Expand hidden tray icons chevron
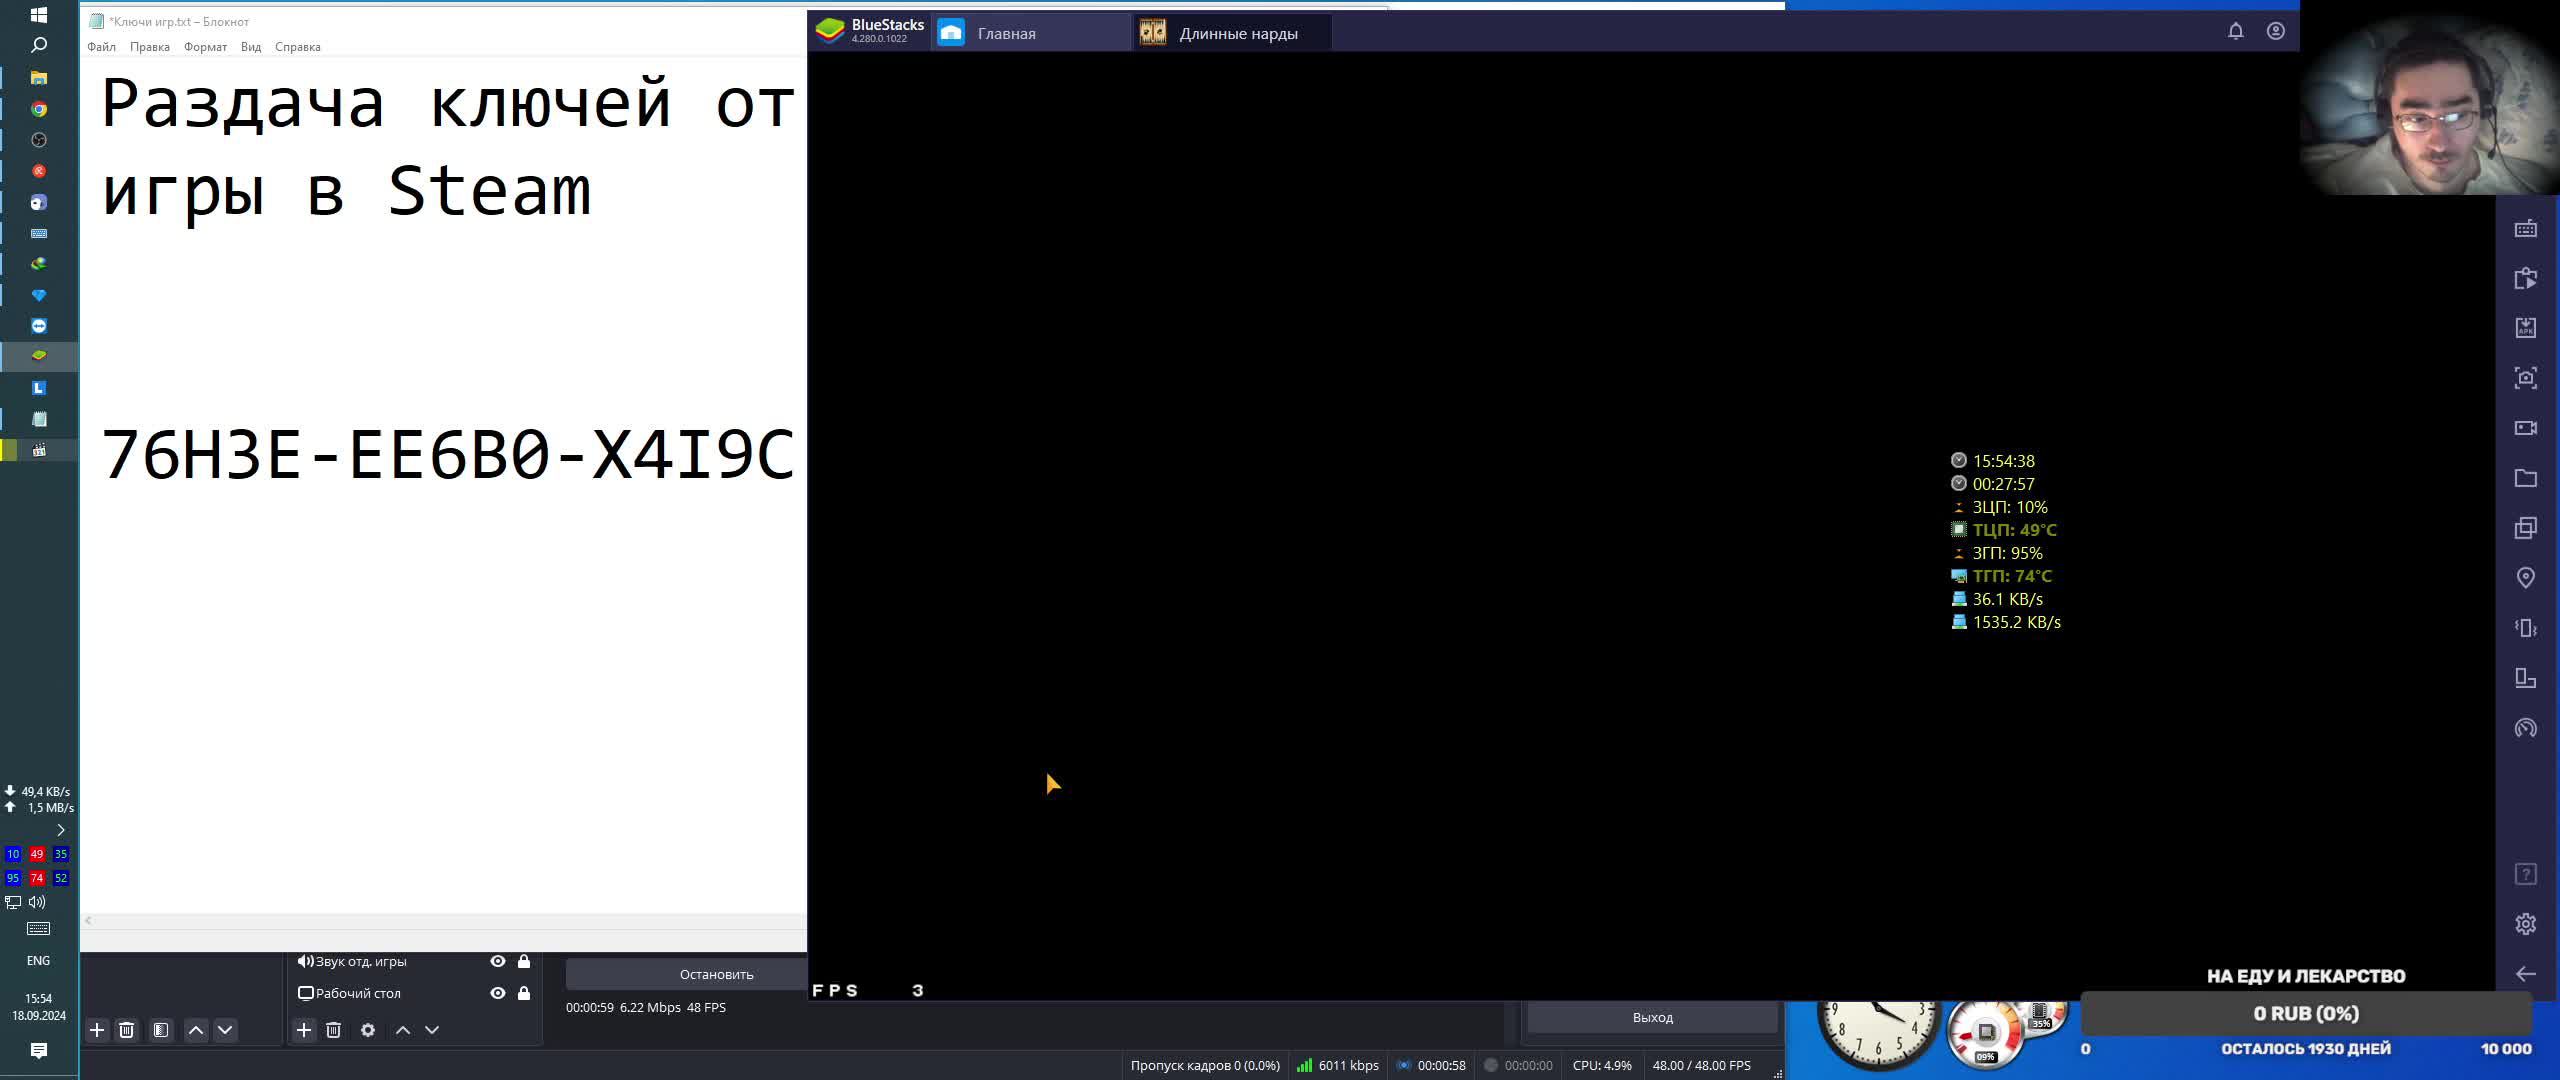 pos(61,830)
